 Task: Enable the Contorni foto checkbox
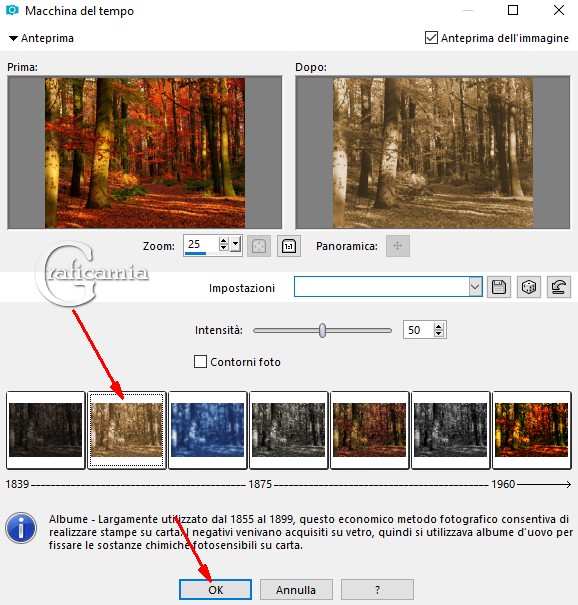pyautogui.click(x=200, y=362)
